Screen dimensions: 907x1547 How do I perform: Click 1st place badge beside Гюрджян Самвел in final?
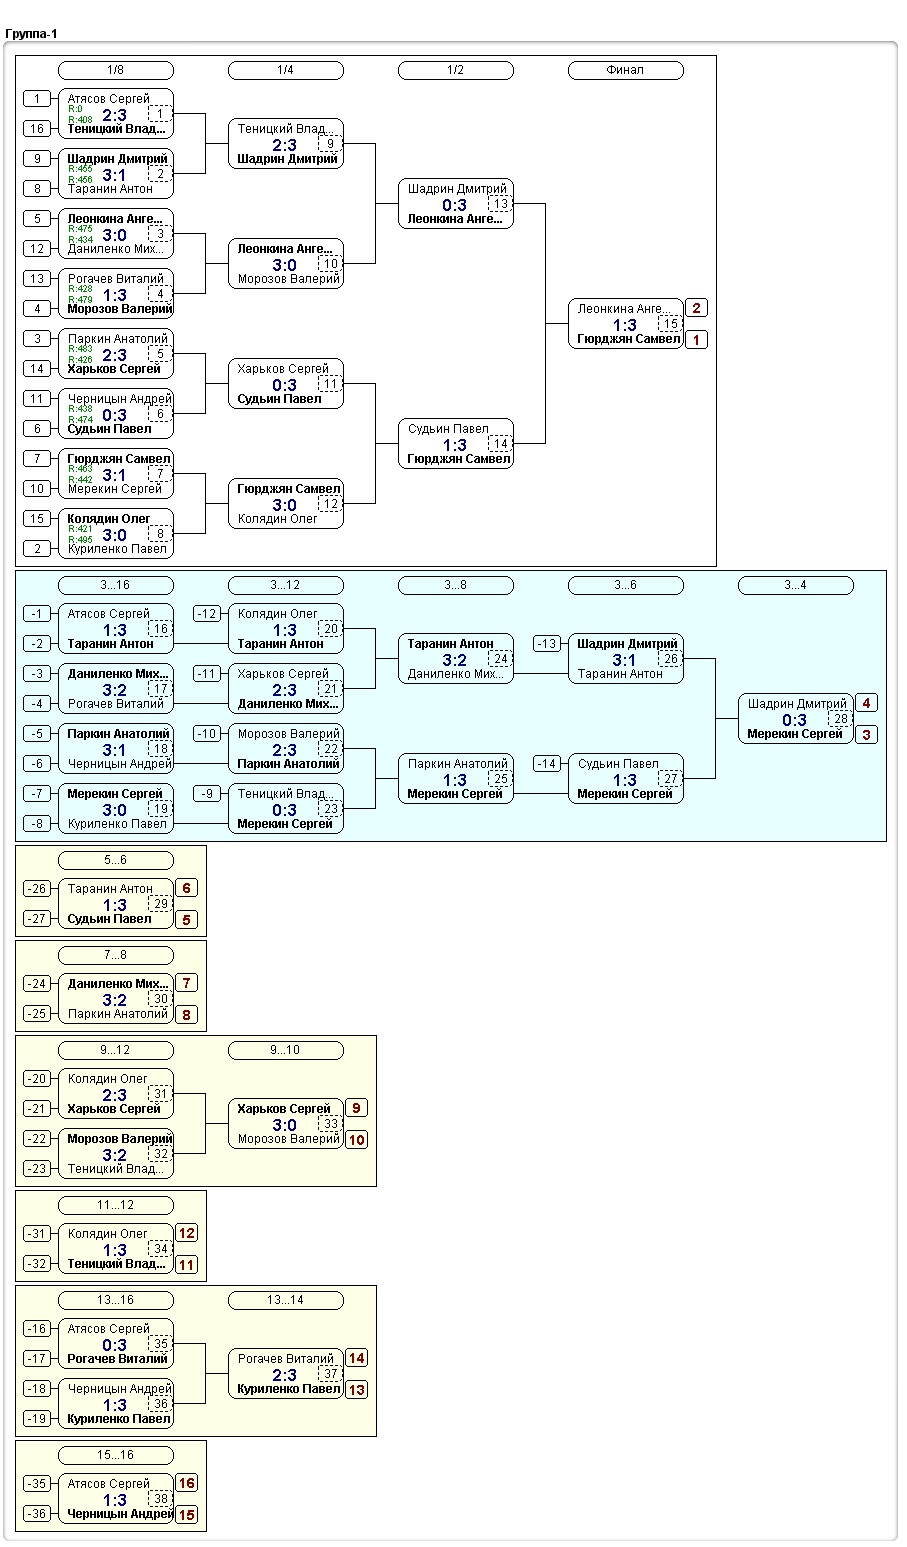[696, 340]
